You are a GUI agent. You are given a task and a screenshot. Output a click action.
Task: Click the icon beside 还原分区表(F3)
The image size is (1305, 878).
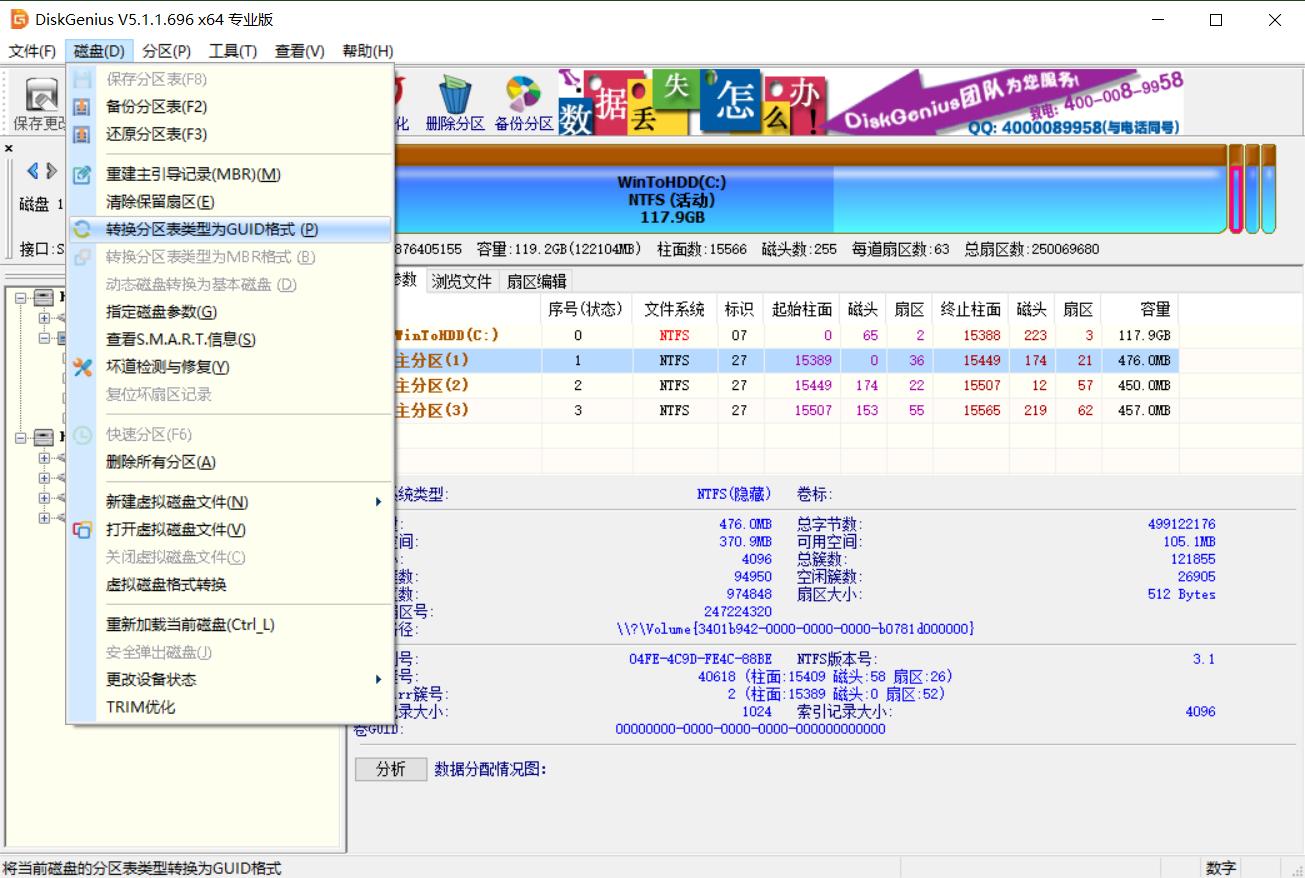coord(83,134)
